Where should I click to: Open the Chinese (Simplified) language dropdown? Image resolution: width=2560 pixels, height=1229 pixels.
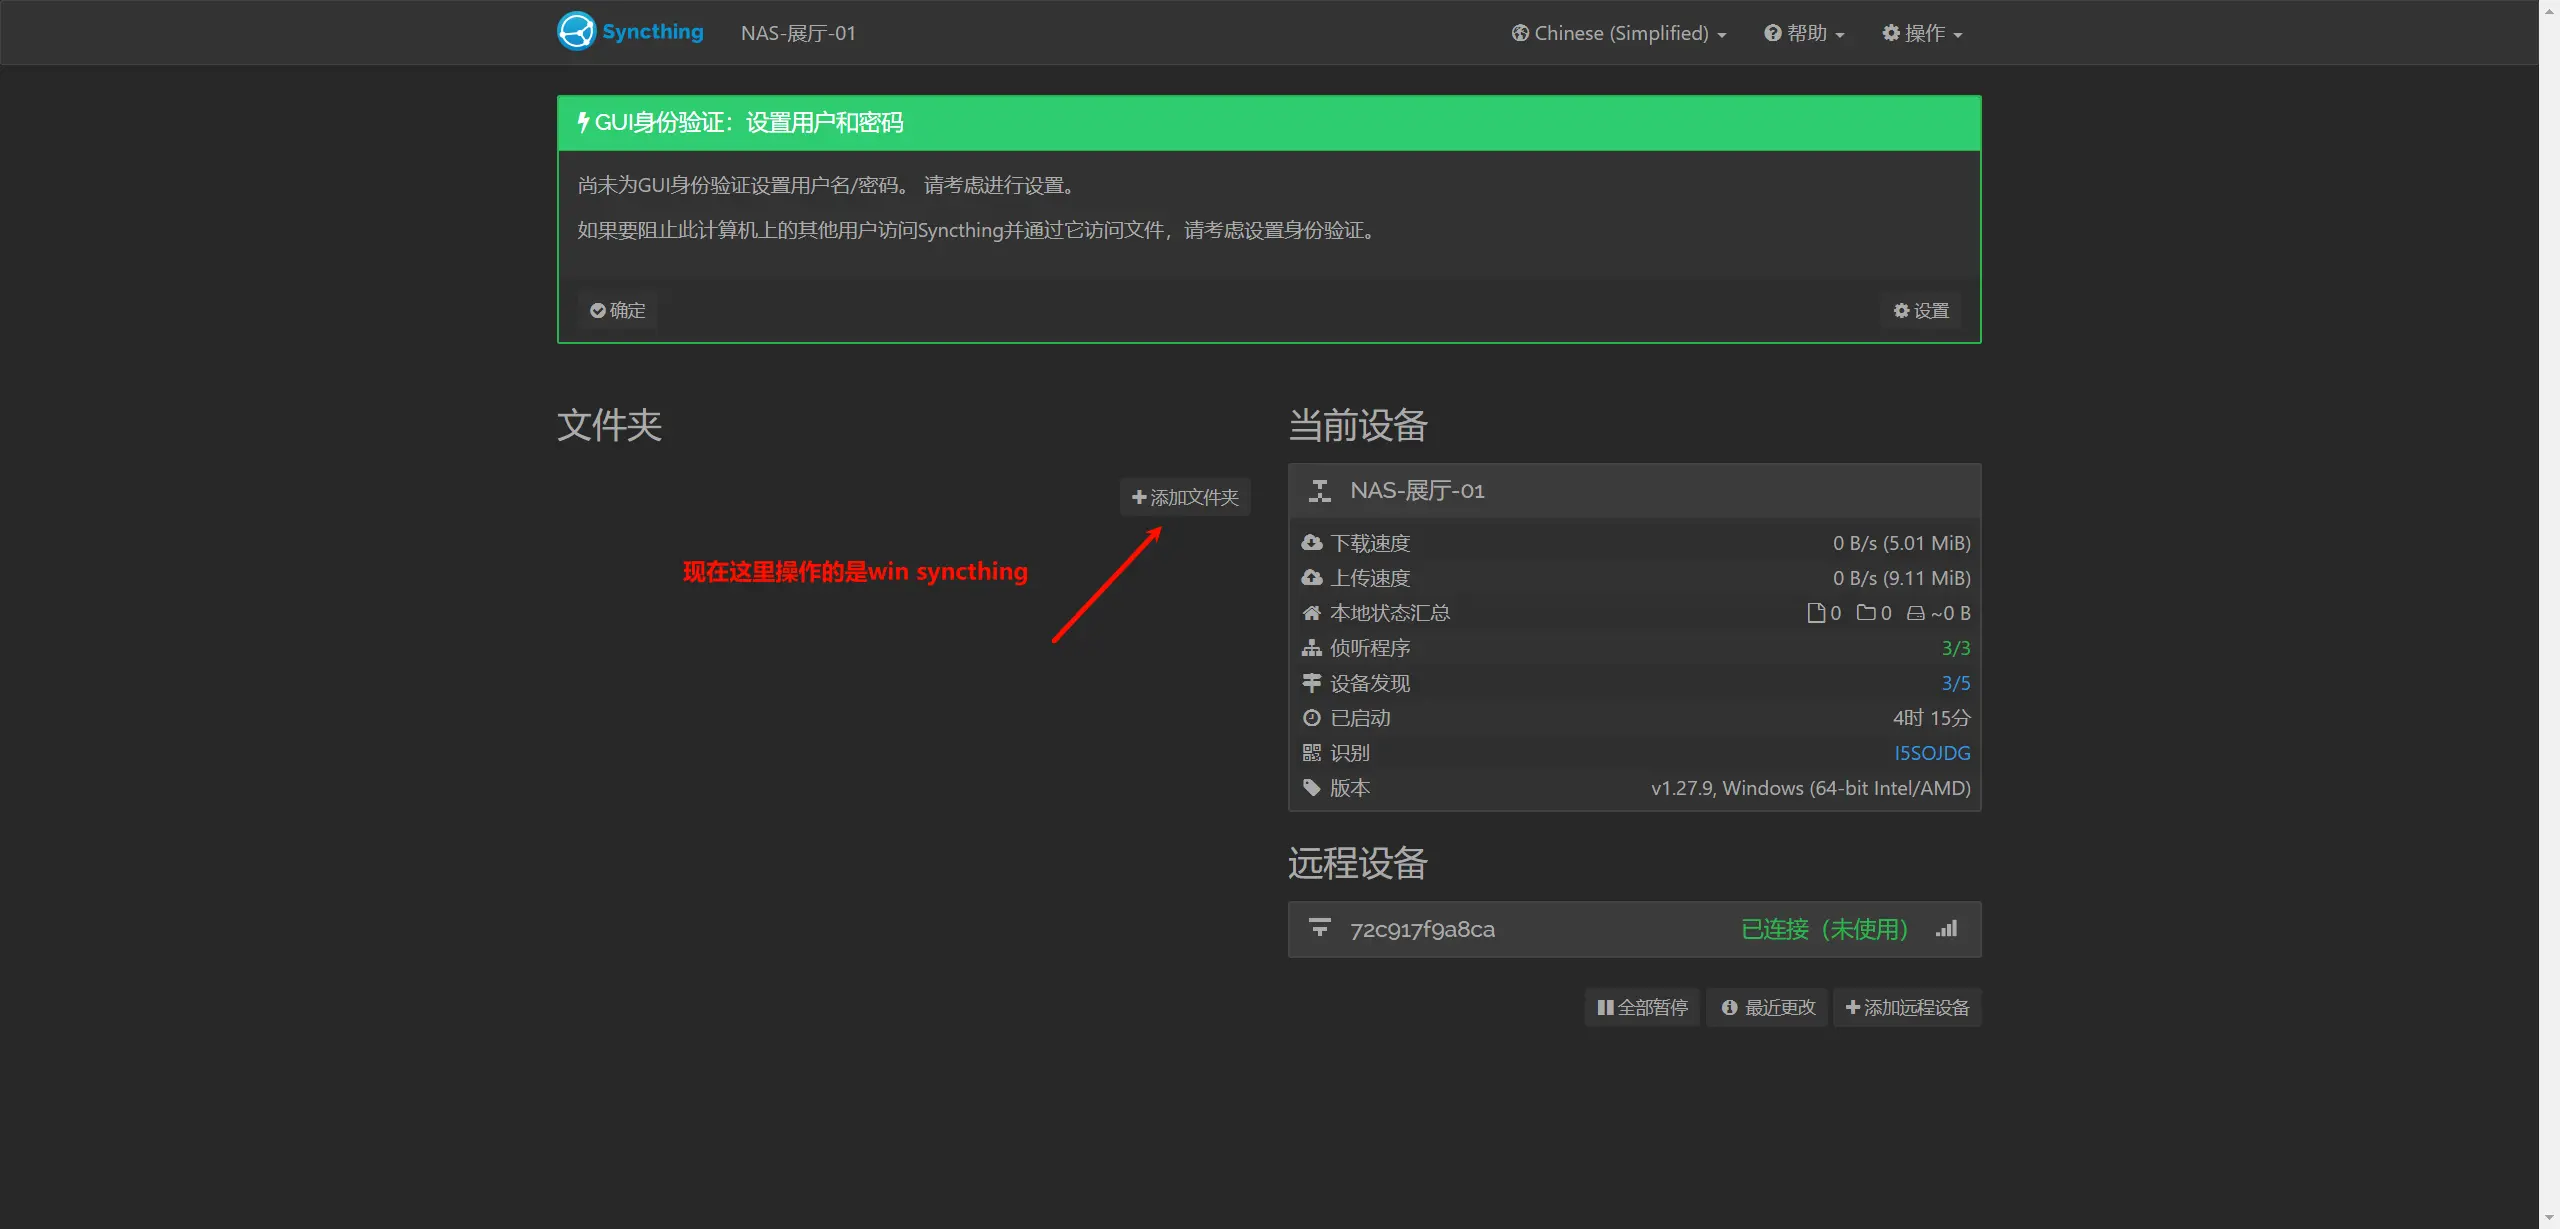tap(1618, 32)
